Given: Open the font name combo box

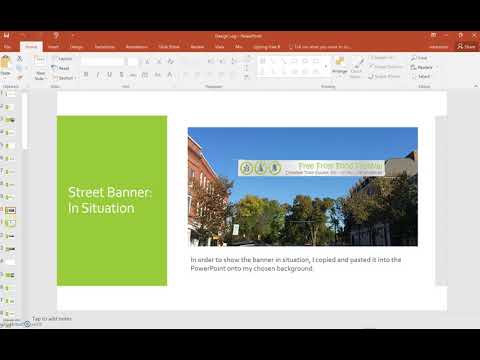Looking at the screenshot, I should pyautogui.click(x=103, y=61).
